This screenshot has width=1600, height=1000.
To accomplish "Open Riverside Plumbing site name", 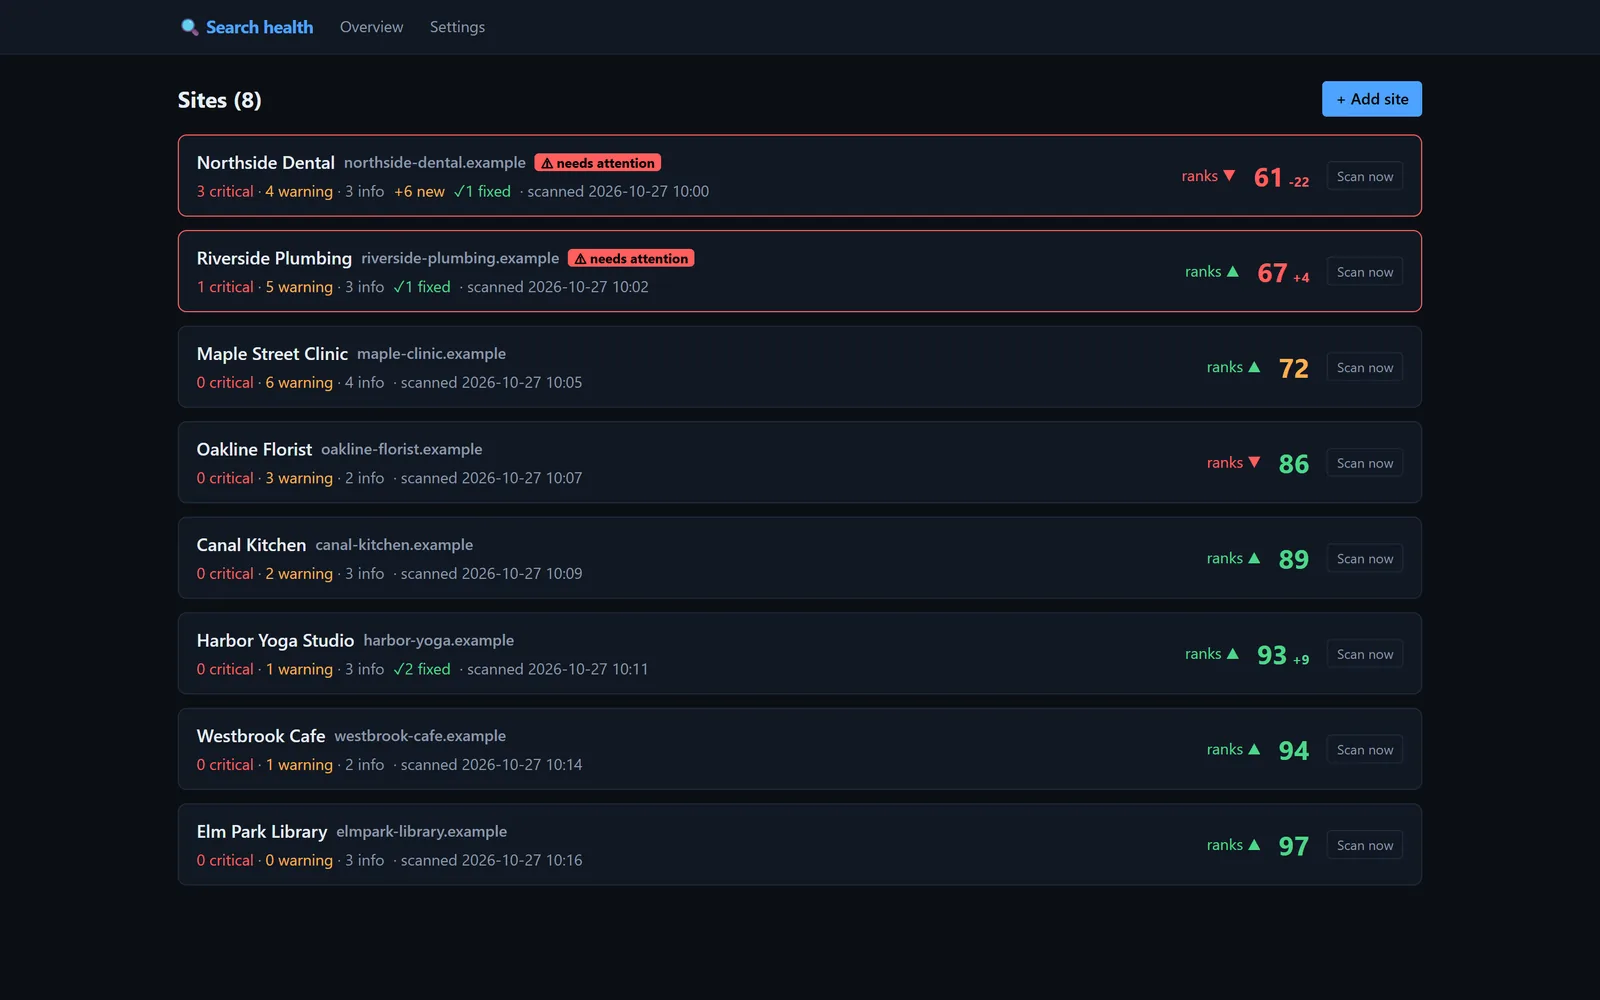I will point(274,258).
